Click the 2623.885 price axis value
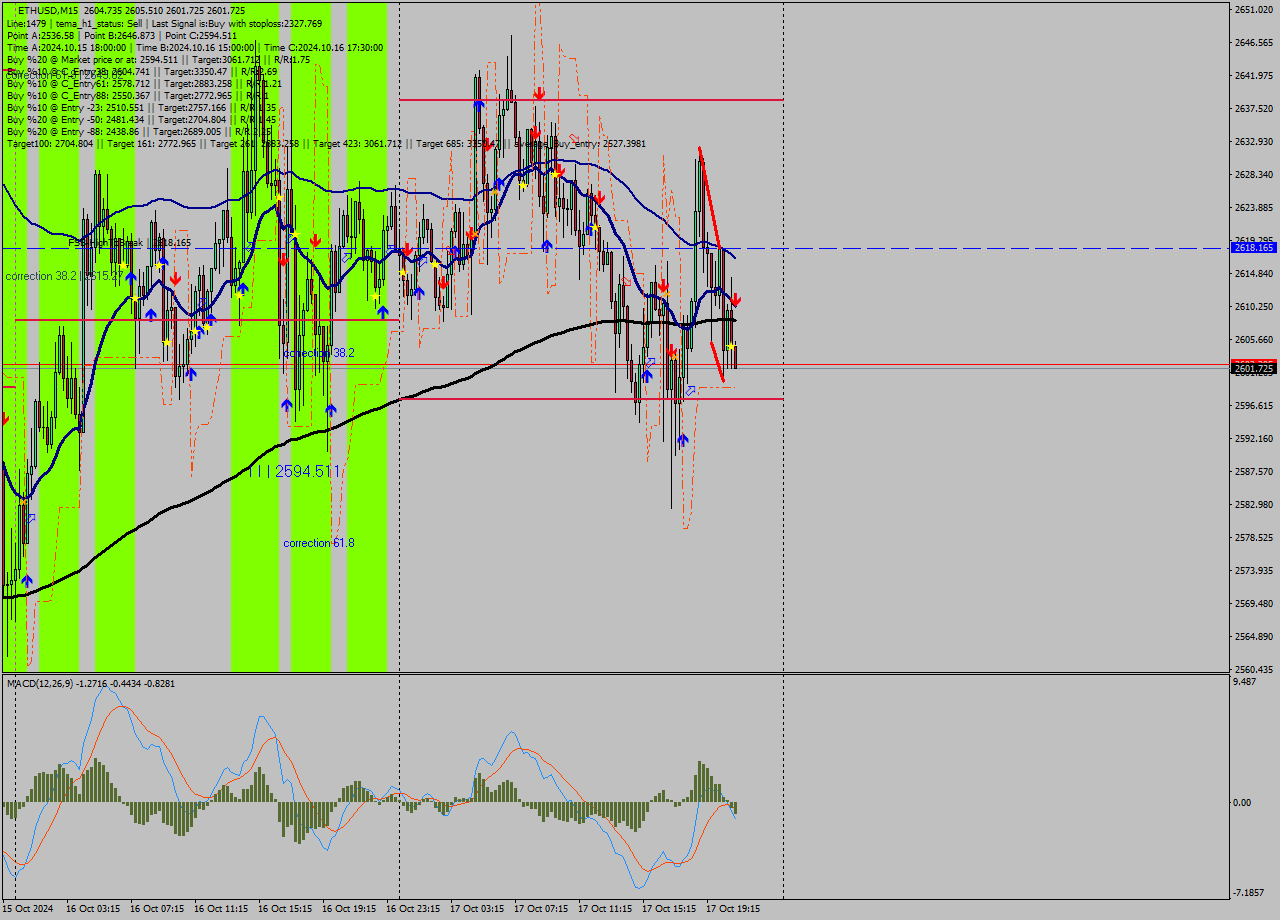Screen dimensions: 1280x920 click(x=1253, y=207)
